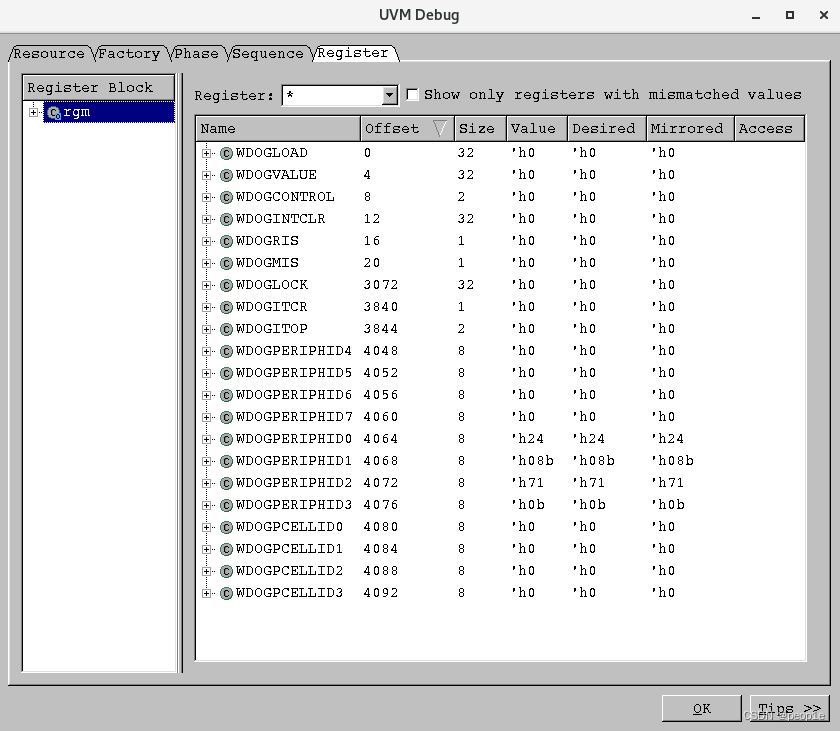Click the 'h24 desired value of WDOGPERIPHID0
The image size is (840, 731).
(588, 439)
